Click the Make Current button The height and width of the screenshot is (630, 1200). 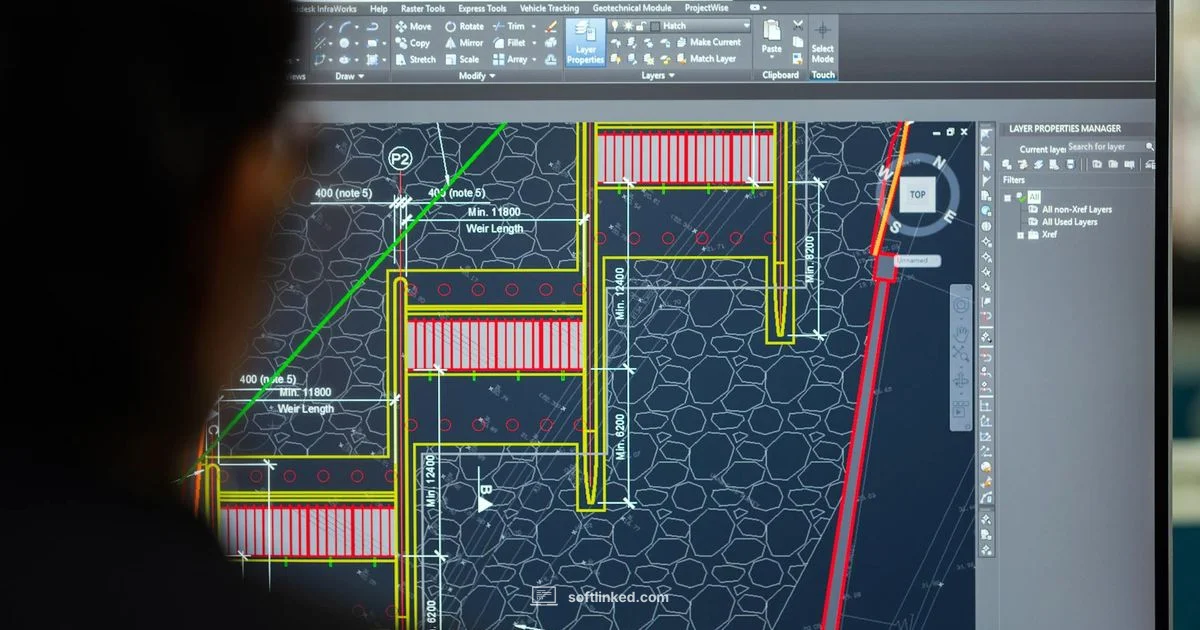[x=714, y=42]
